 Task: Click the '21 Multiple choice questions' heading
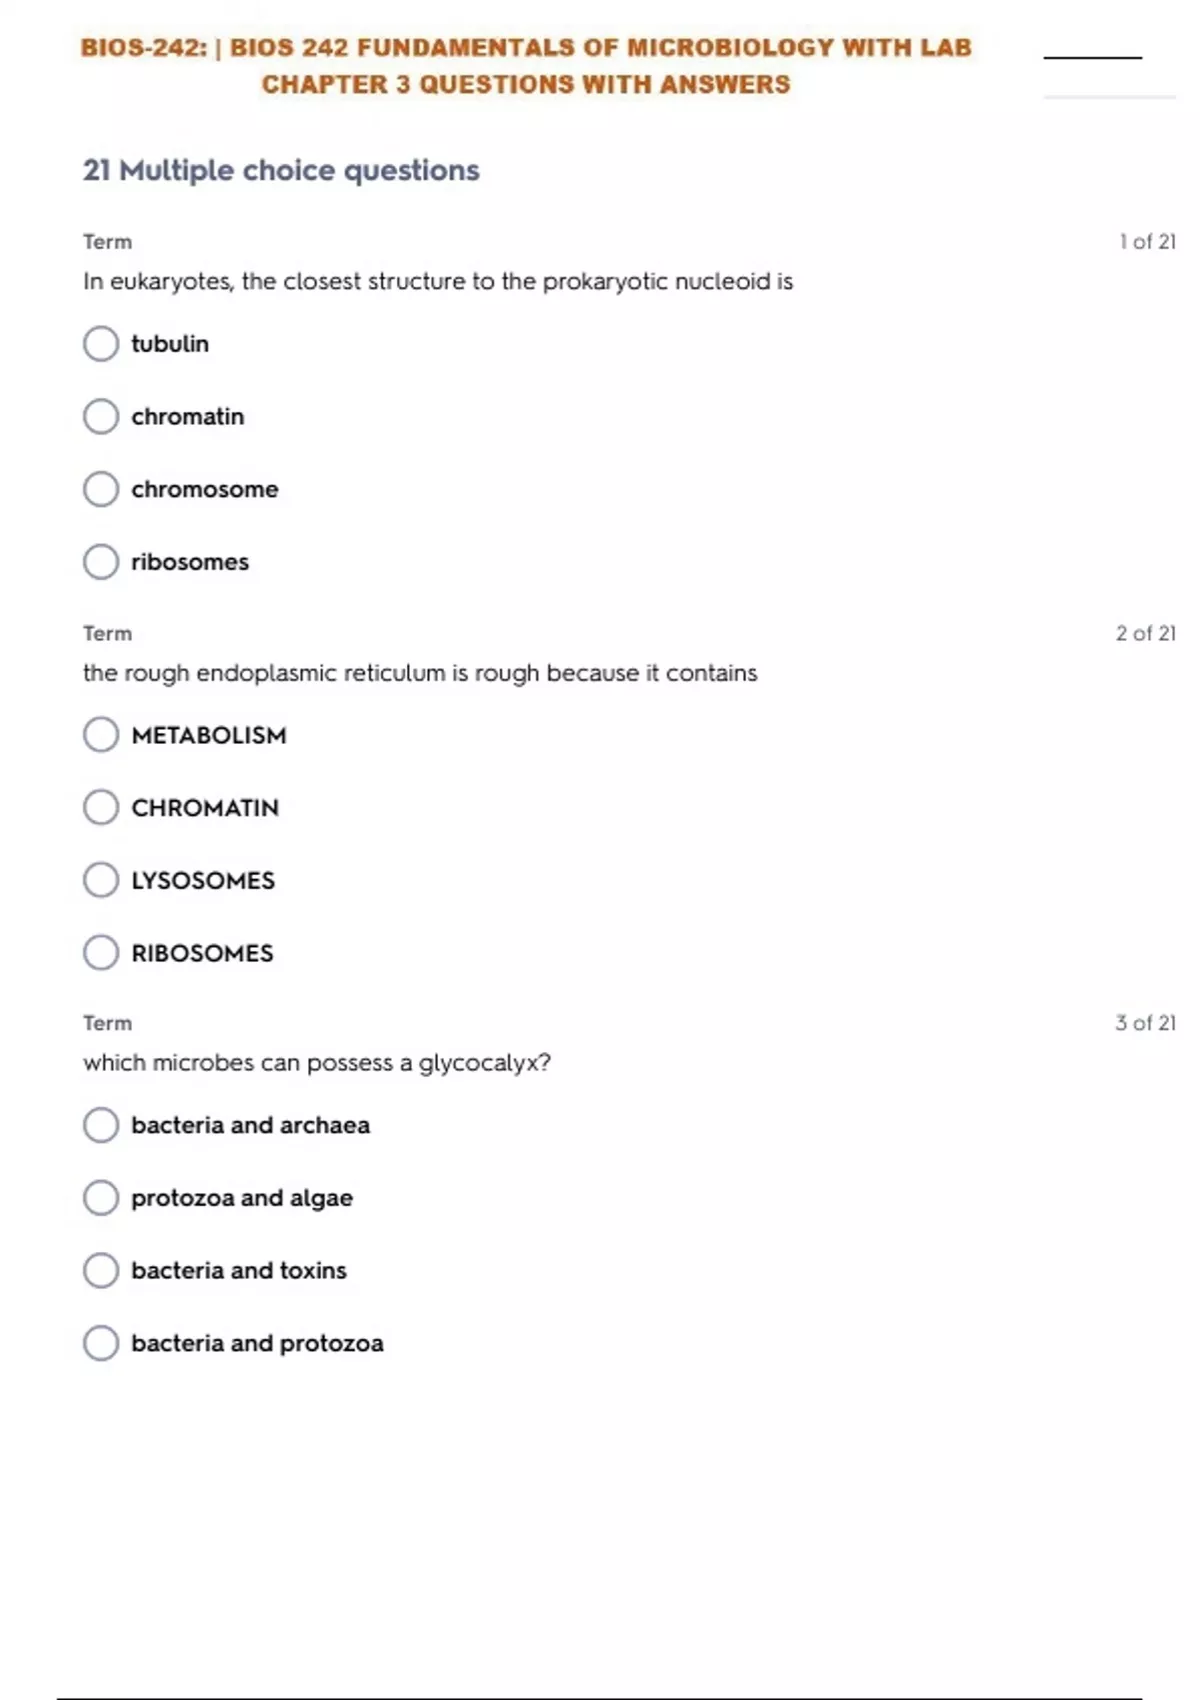(x=281, y=171)
